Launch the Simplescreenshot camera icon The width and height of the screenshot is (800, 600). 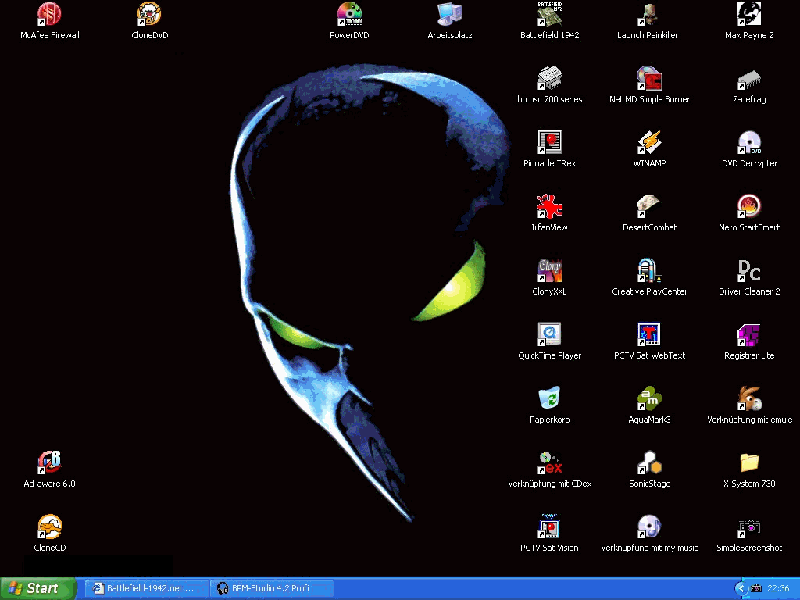(x=749, y=527)
